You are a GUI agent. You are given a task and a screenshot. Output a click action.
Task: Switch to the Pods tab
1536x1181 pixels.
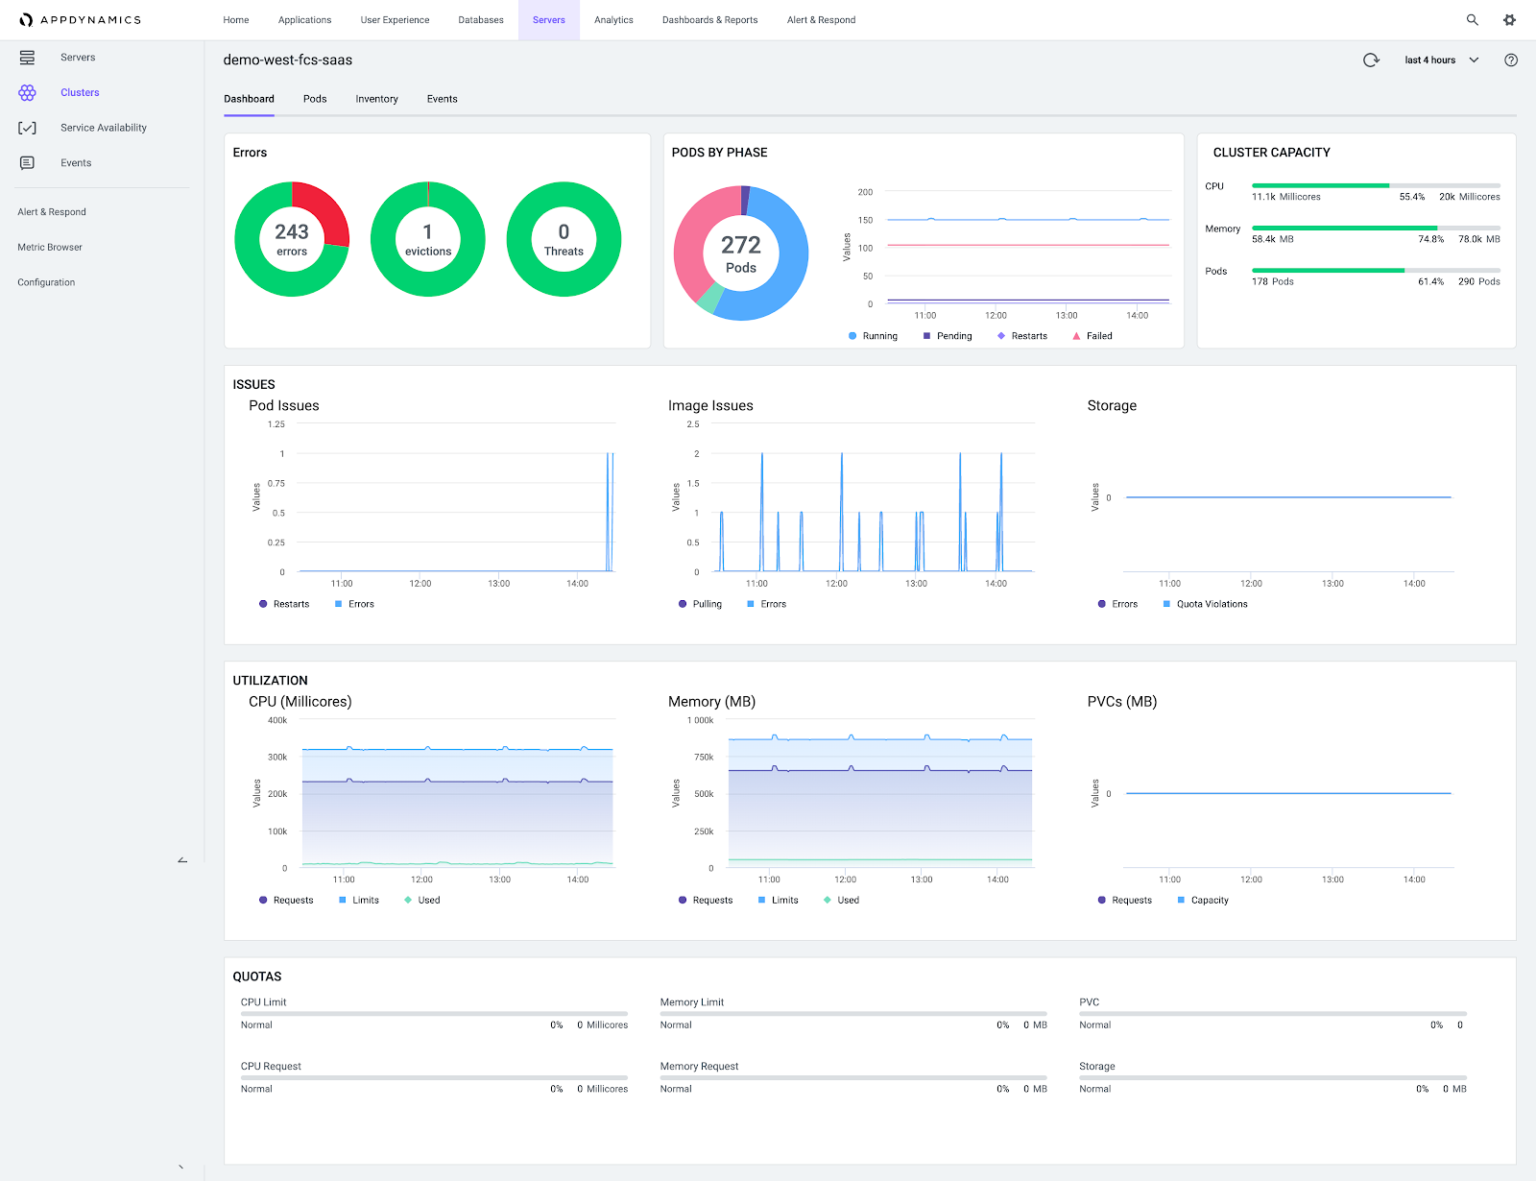tap(314, 99)
